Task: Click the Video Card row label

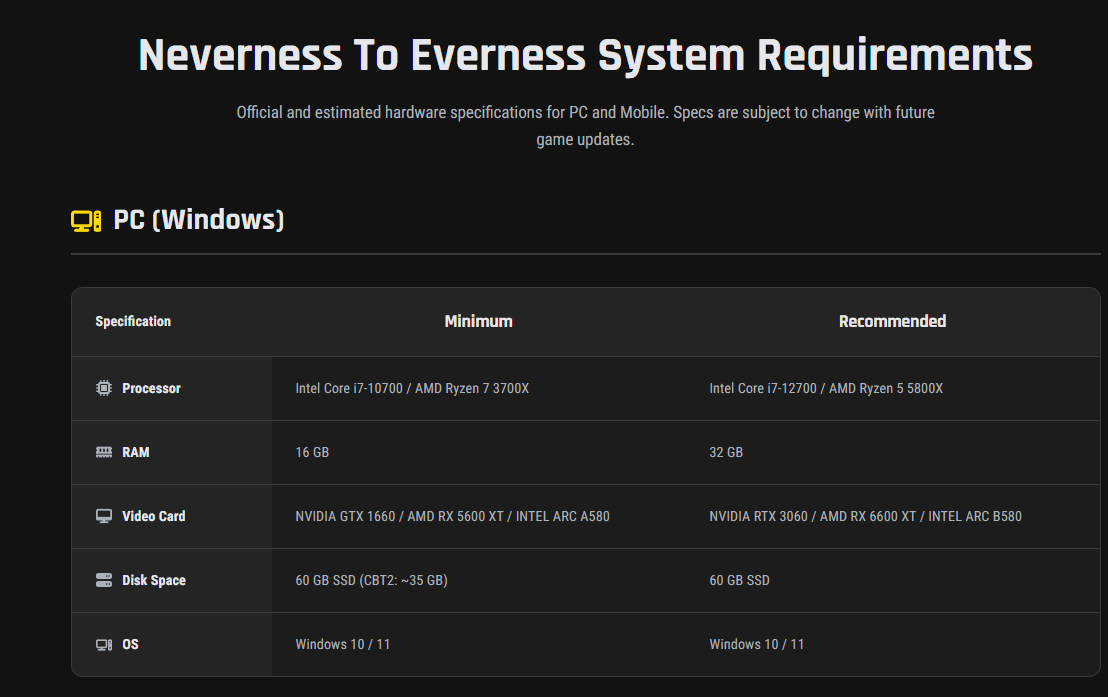Action: coord(153,516)
